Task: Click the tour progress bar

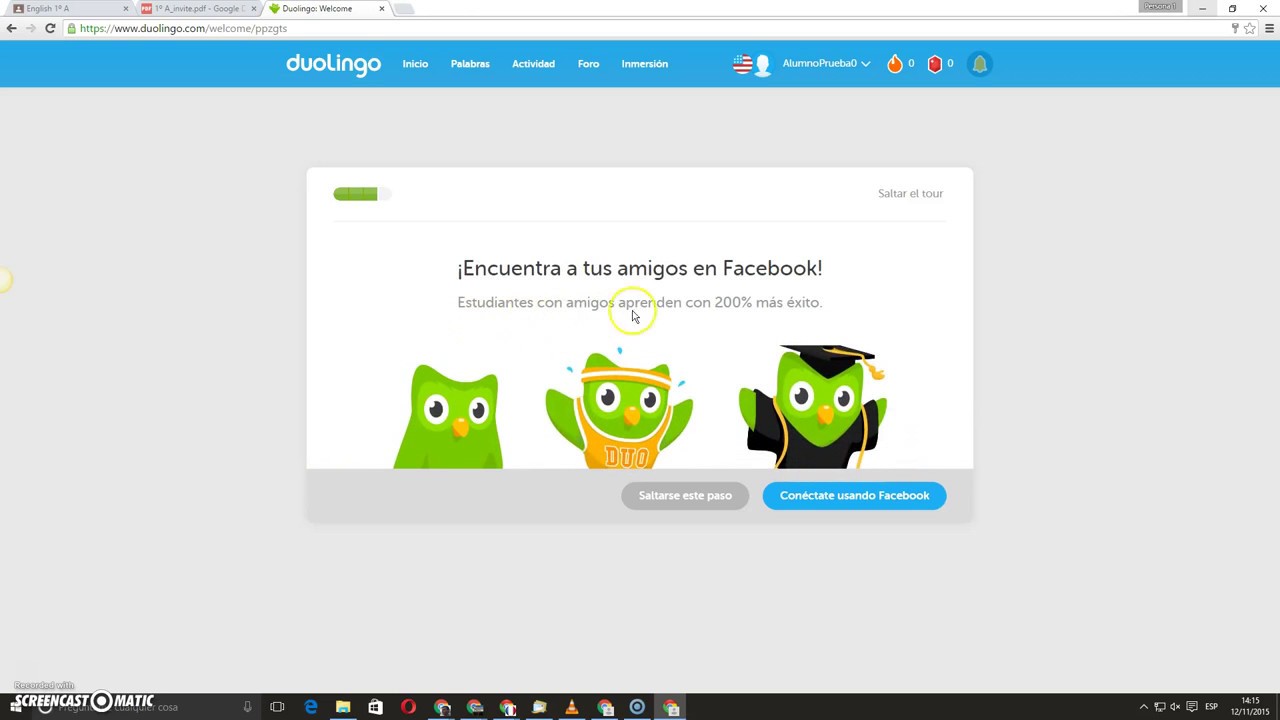Action: tap(362, 194)
